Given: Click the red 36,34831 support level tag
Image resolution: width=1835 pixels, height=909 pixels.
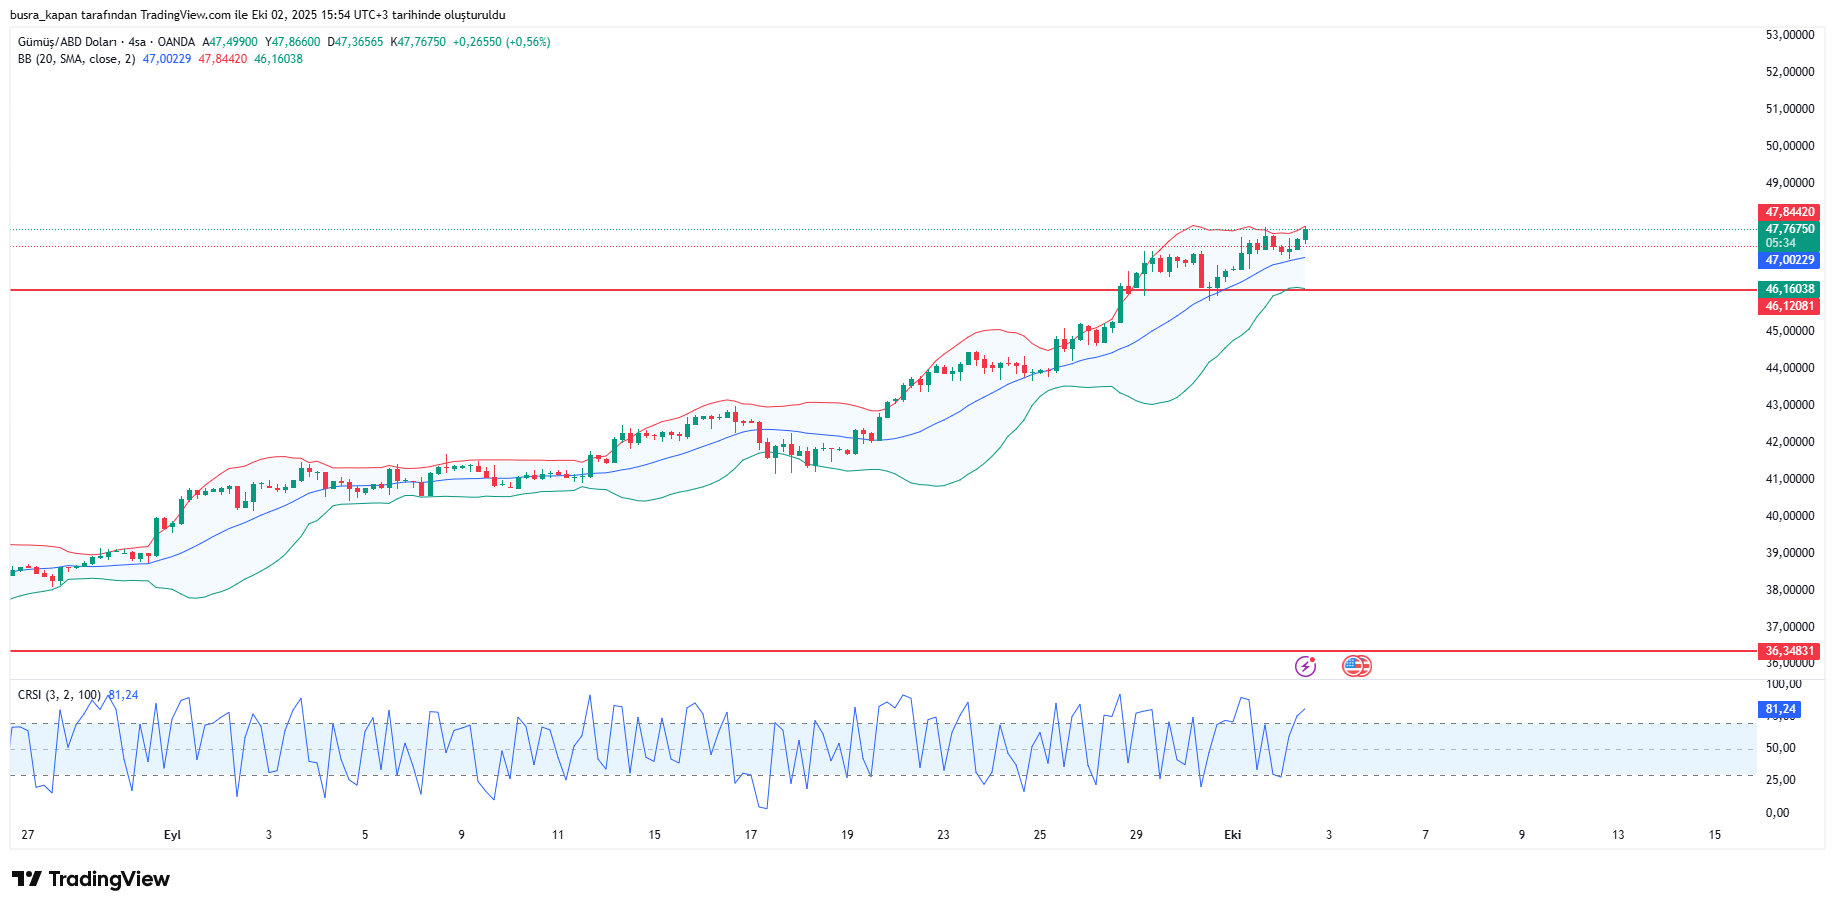Looking at the screenshot, I should coord(1789,651).
